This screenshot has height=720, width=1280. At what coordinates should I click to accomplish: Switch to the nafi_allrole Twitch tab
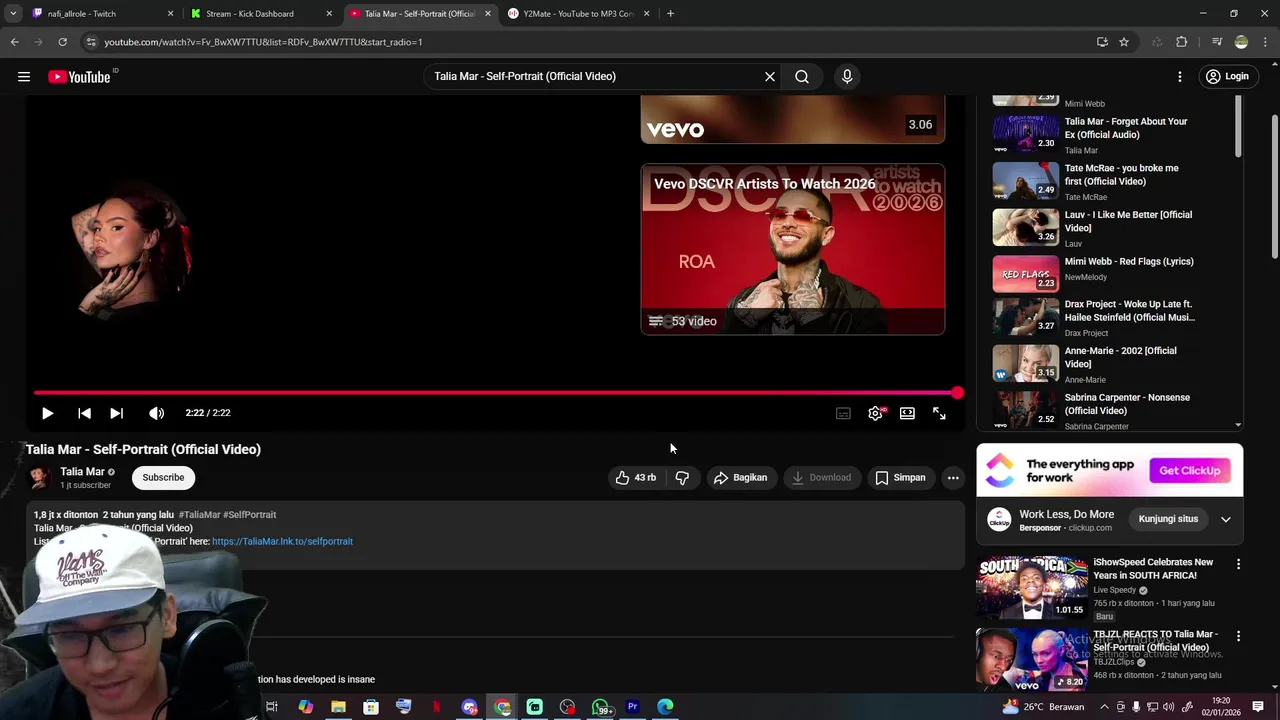(x=100, y=14)
